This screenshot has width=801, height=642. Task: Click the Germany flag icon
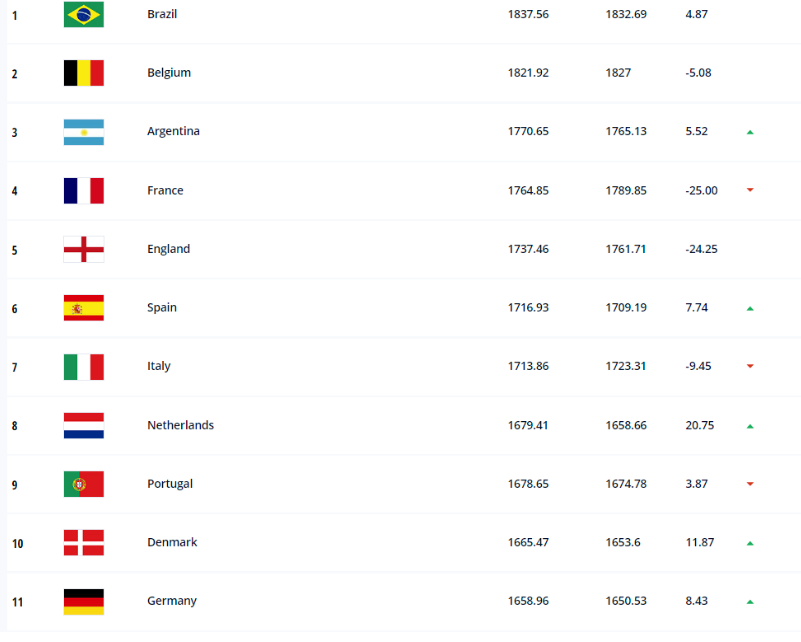pyautogui.click(x=83, y=601)
